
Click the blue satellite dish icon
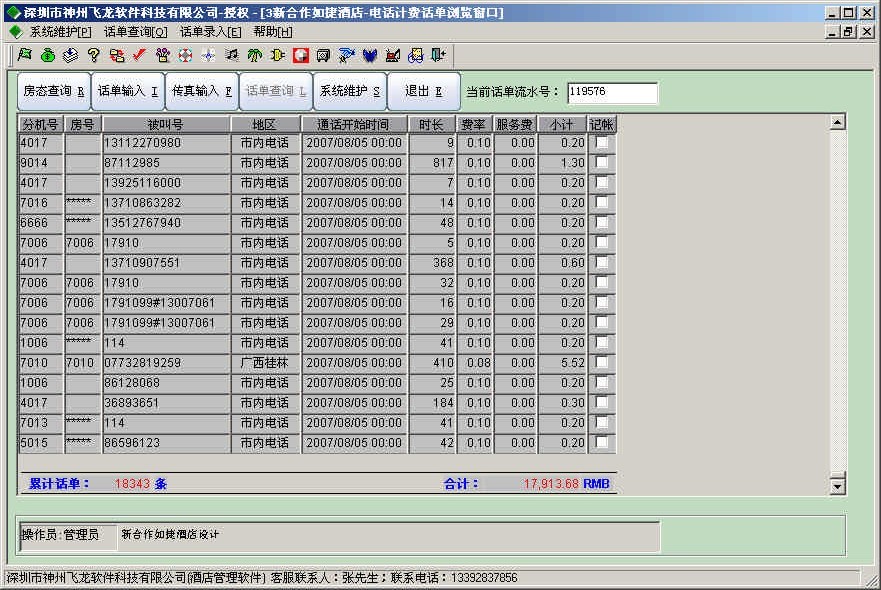coord(347,55)
